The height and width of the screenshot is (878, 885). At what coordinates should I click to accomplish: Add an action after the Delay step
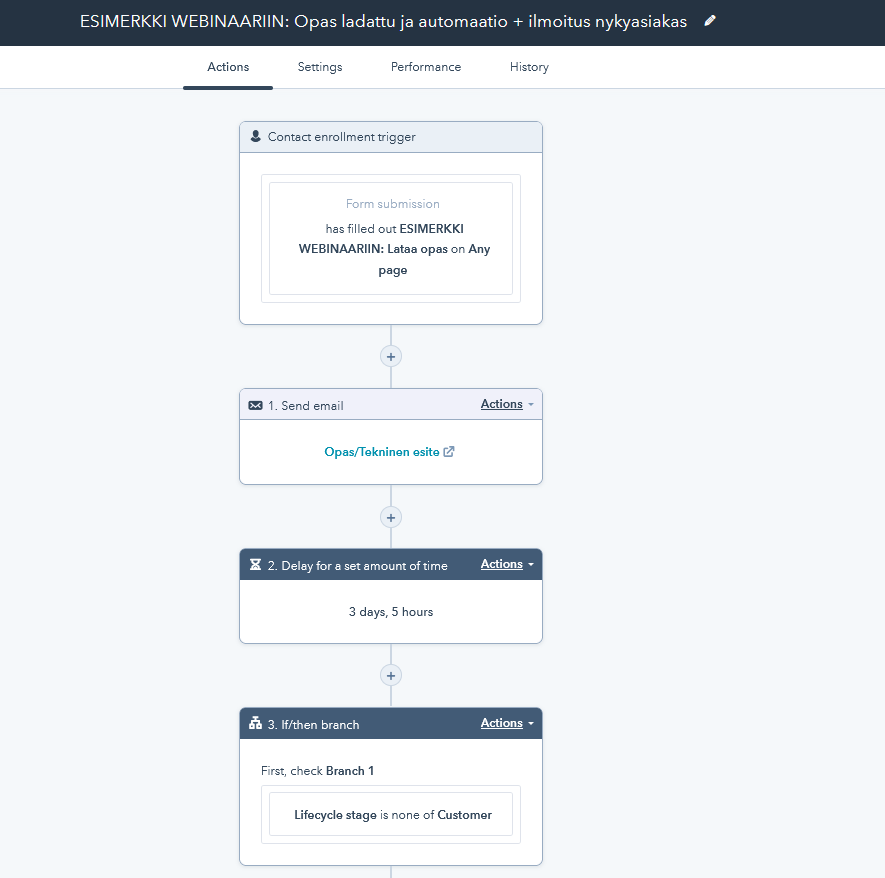point(391,675)
